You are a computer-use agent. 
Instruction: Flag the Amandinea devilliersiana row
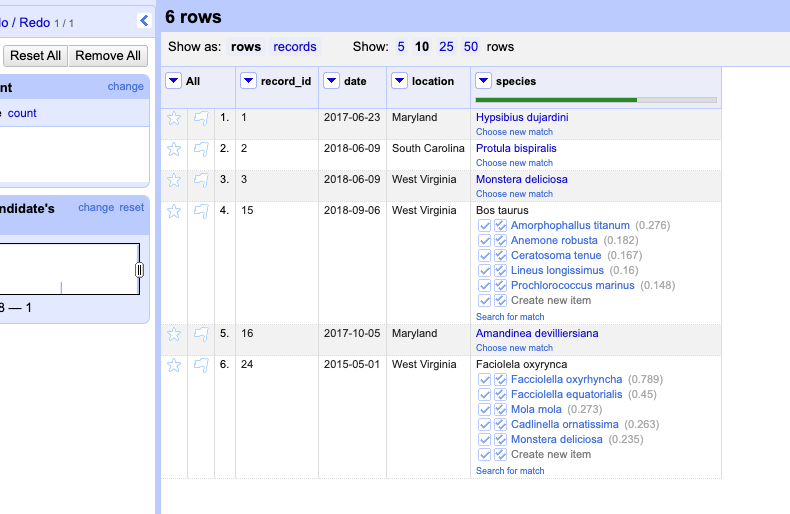pos(201,334)
